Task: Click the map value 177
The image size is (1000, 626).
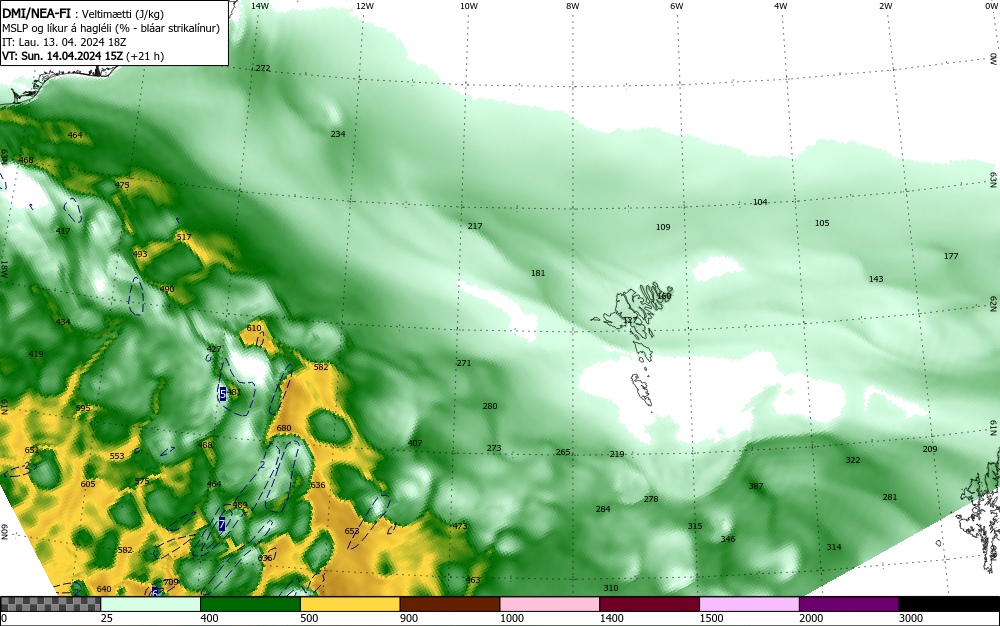Action: pyautogui.click(x=951, y=256)
